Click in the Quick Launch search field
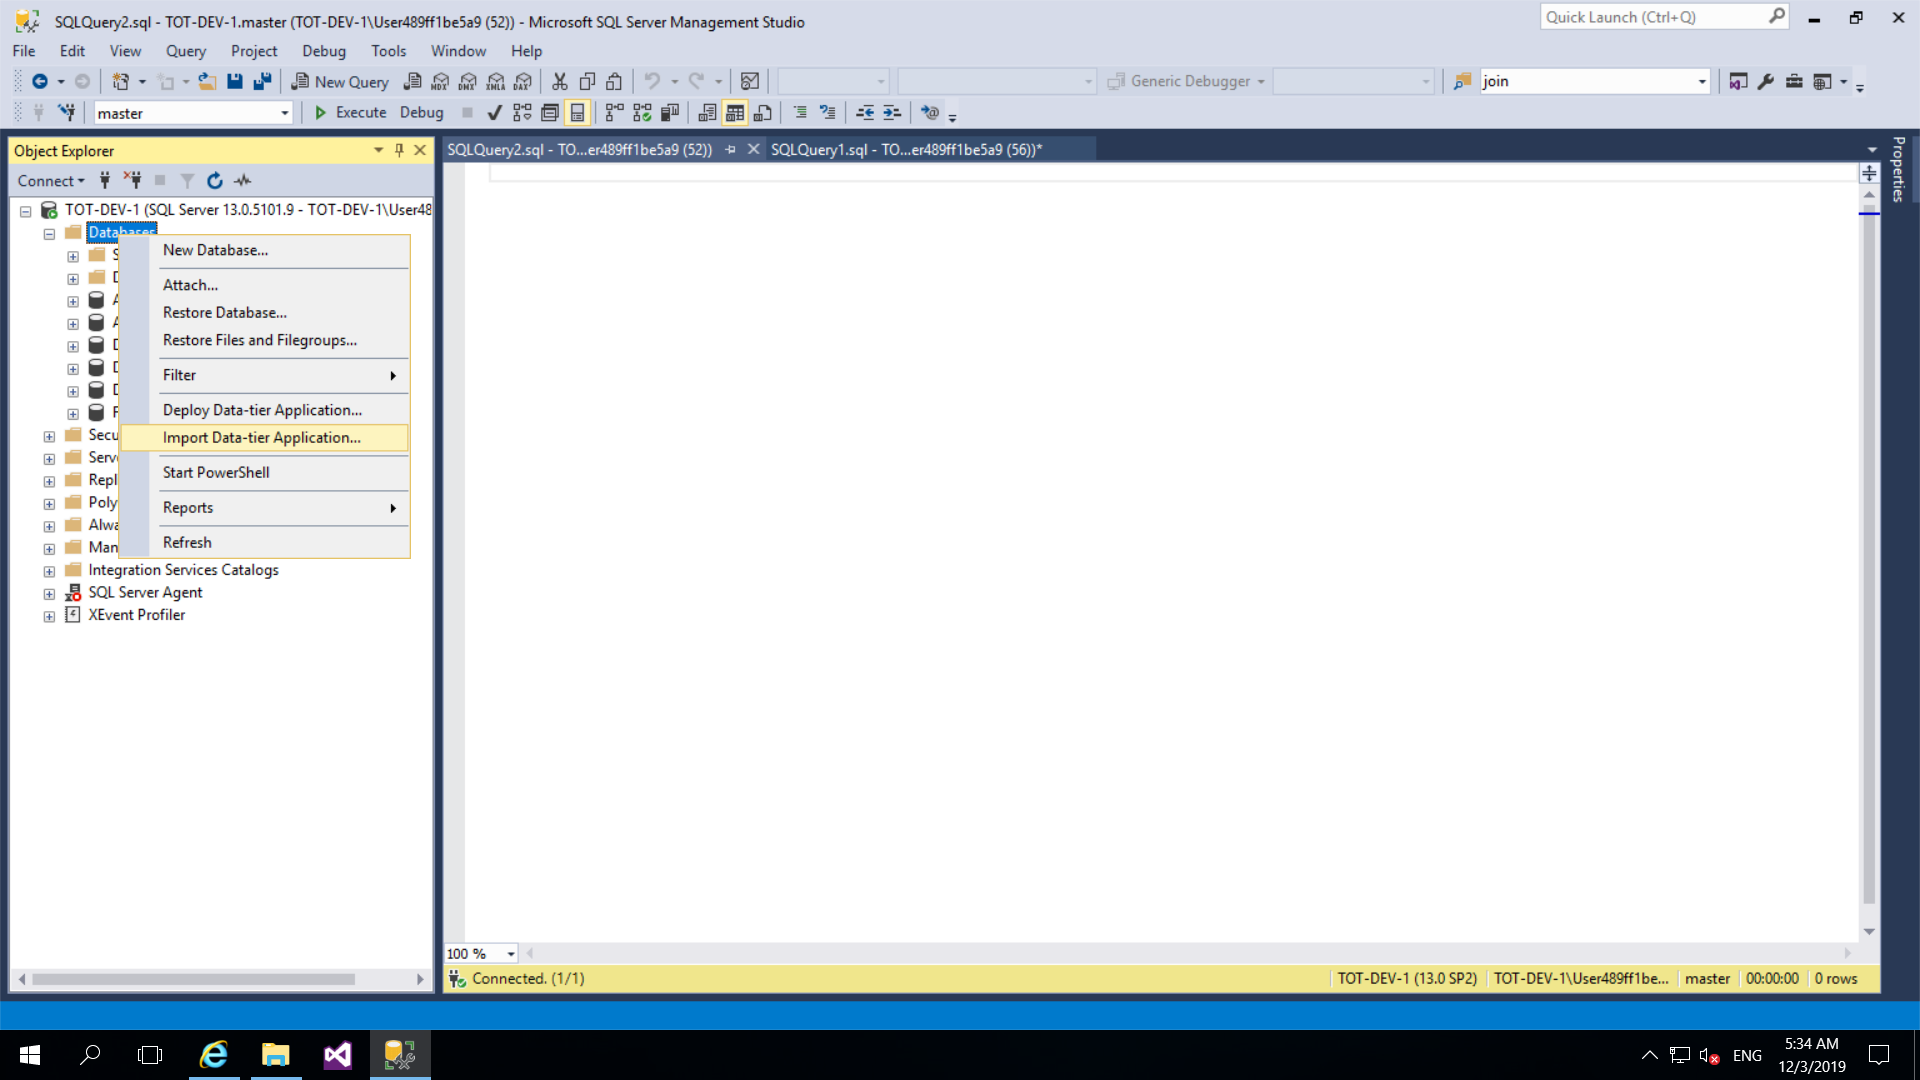The width and height of the screenshot is (1920, 1080). [1654, 17]
